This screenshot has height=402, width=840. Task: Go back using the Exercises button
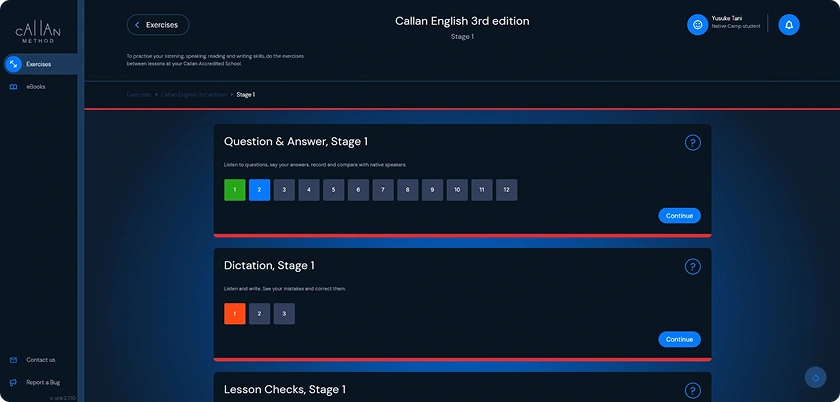tap(158, 25)
